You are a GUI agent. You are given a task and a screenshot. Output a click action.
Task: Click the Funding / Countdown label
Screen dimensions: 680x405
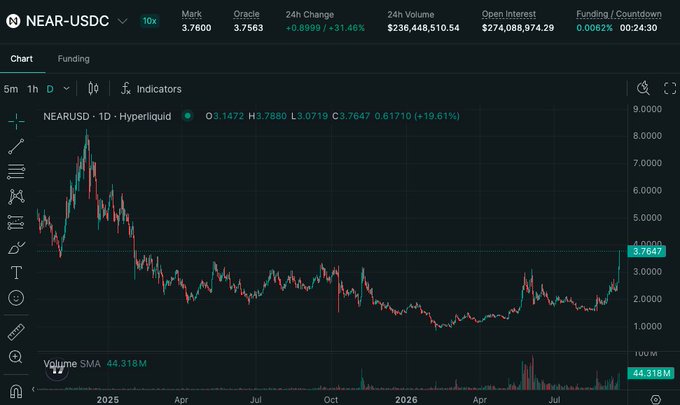click(619, 14)
